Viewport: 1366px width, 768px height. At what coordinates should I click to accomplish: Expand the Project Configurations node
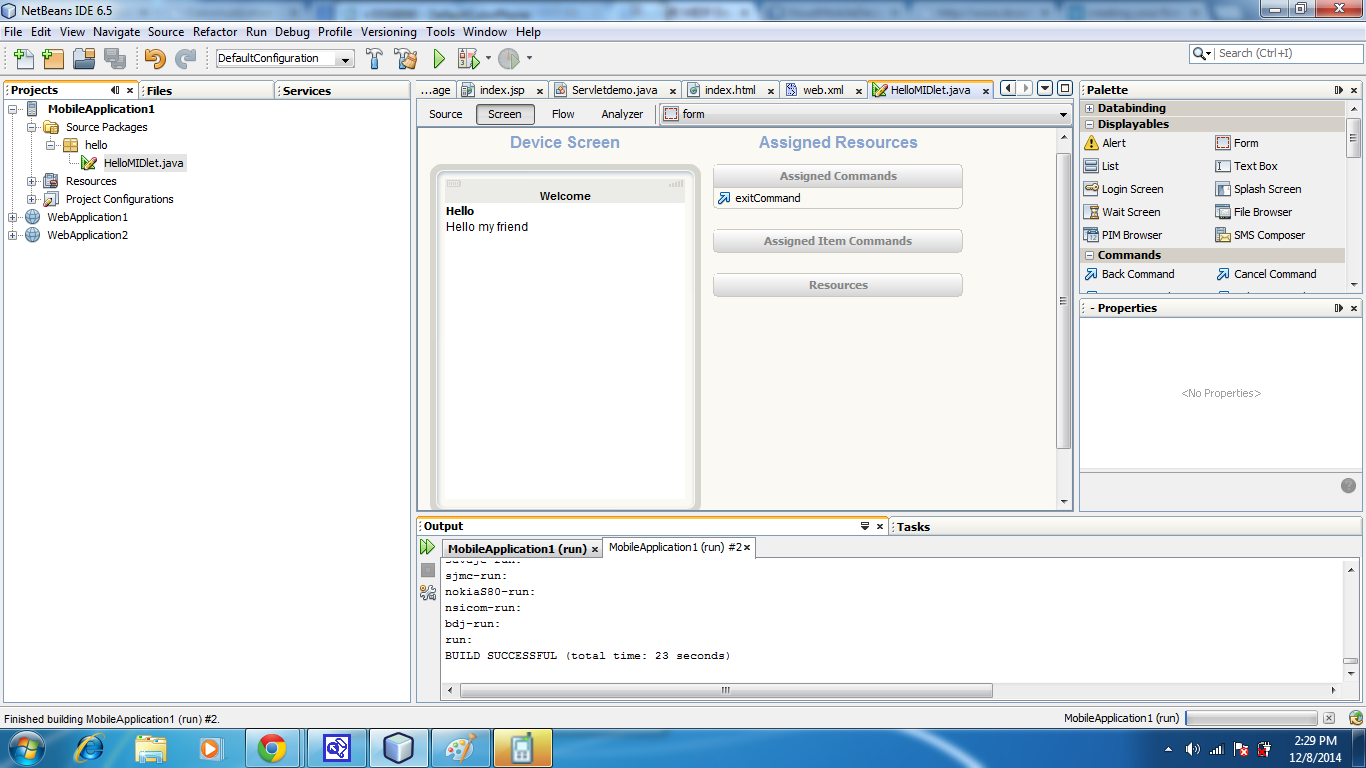32,199
